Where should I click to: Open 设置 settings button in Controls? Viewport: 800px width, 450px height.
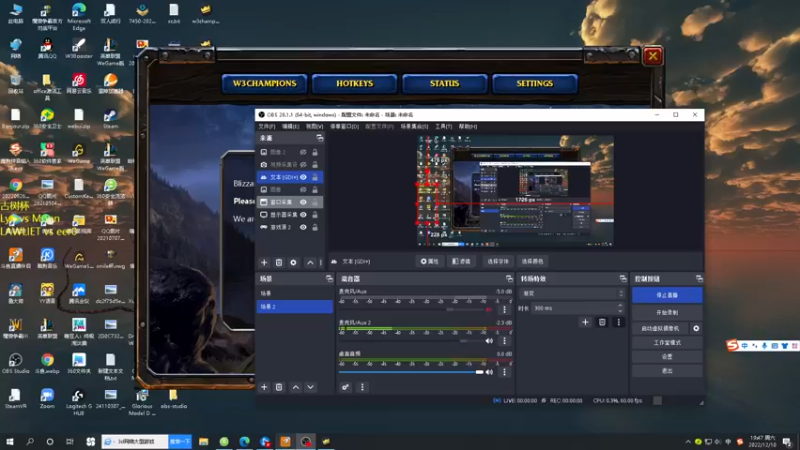coord(667,357)
